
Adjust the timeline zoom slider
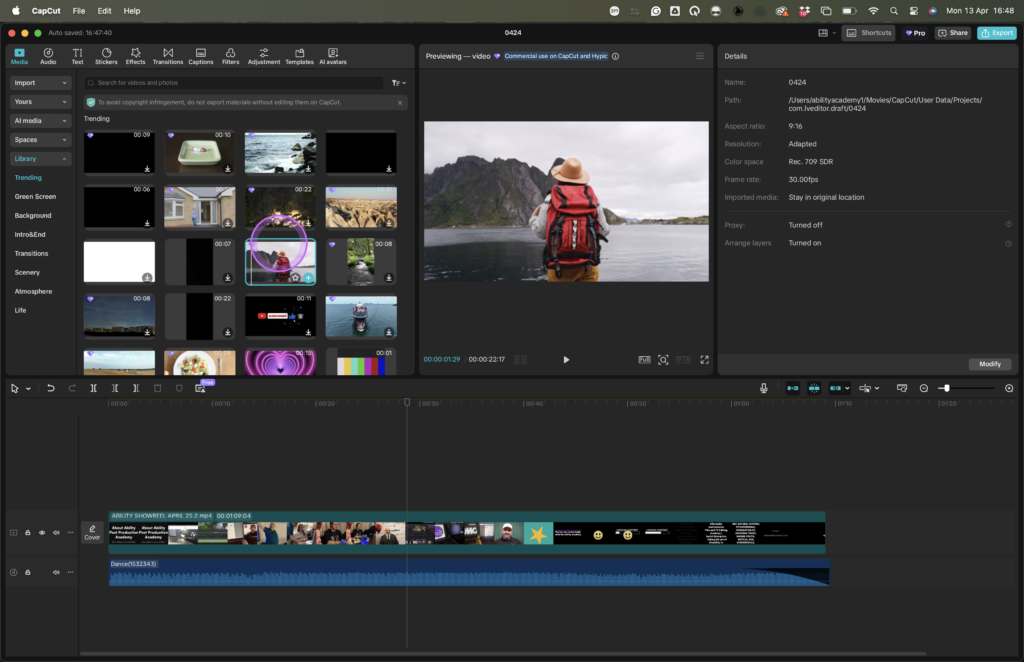point(946,388)
